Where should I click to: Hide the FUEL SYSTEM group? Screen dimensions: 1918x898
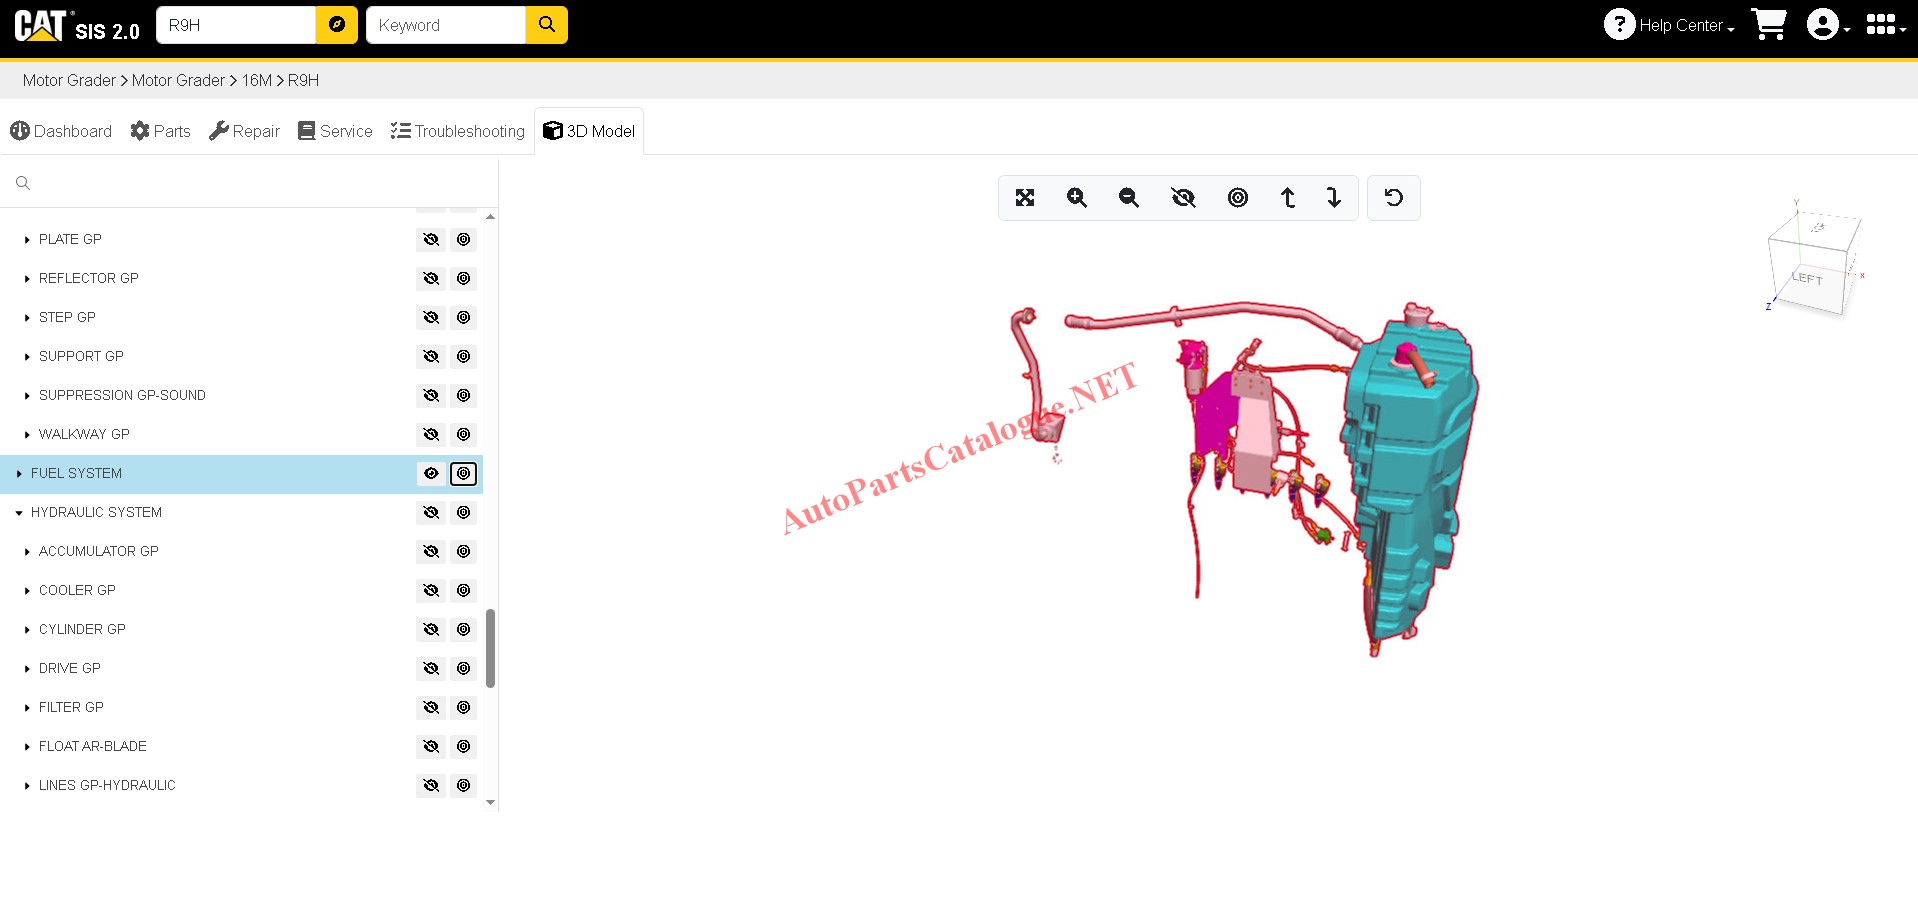431,474
